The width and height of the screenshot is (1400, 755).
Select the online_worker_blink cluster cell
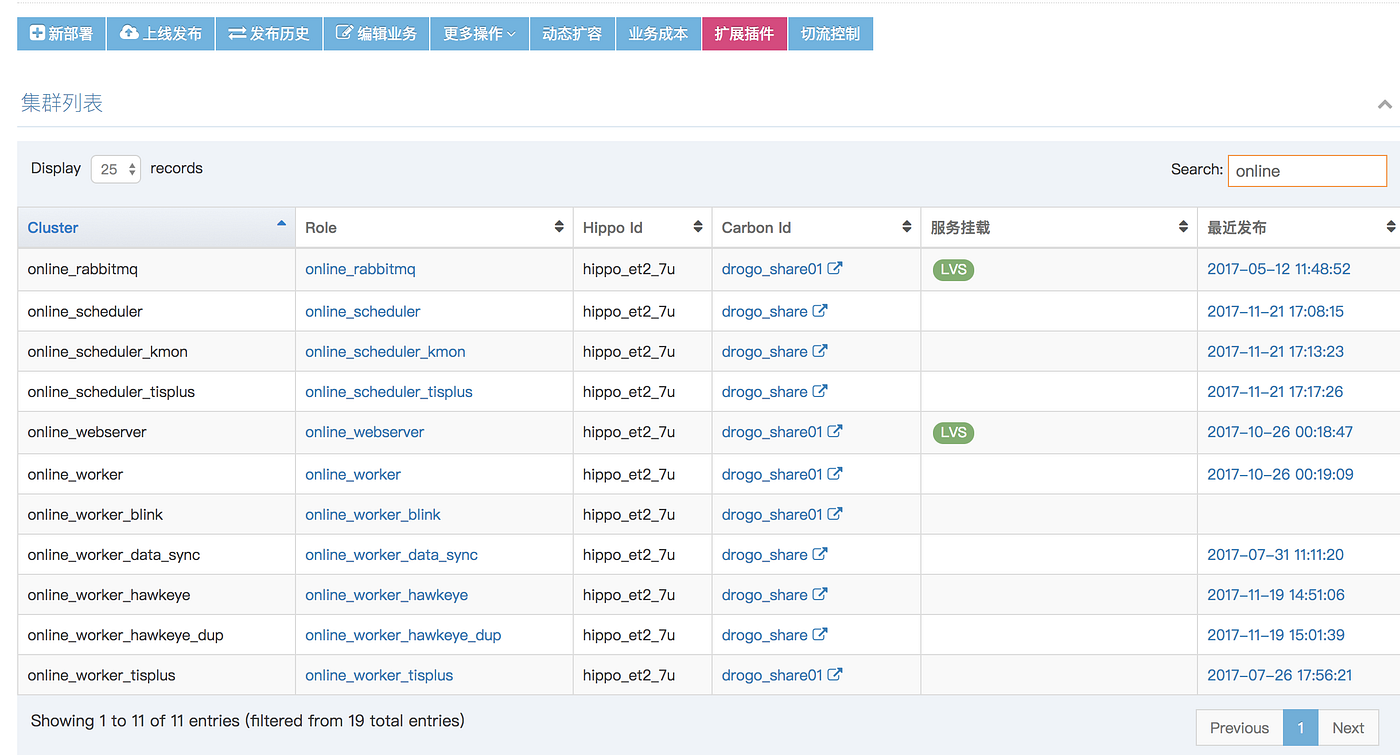[156, 514]
